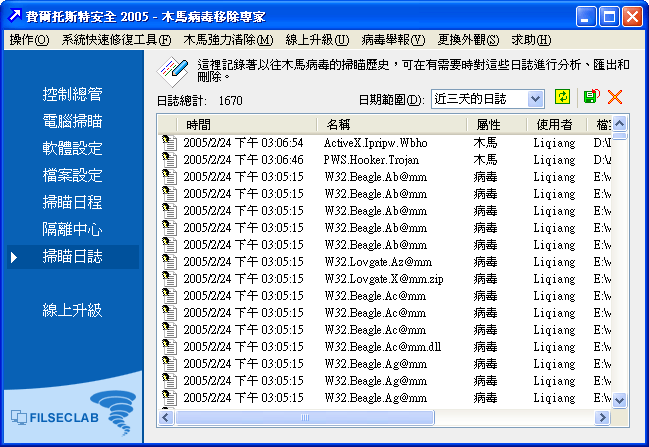Viewport: 649px width, 447px height.
Task: Open the 線上升級 menu in menu bar
Action: point(317,40)
